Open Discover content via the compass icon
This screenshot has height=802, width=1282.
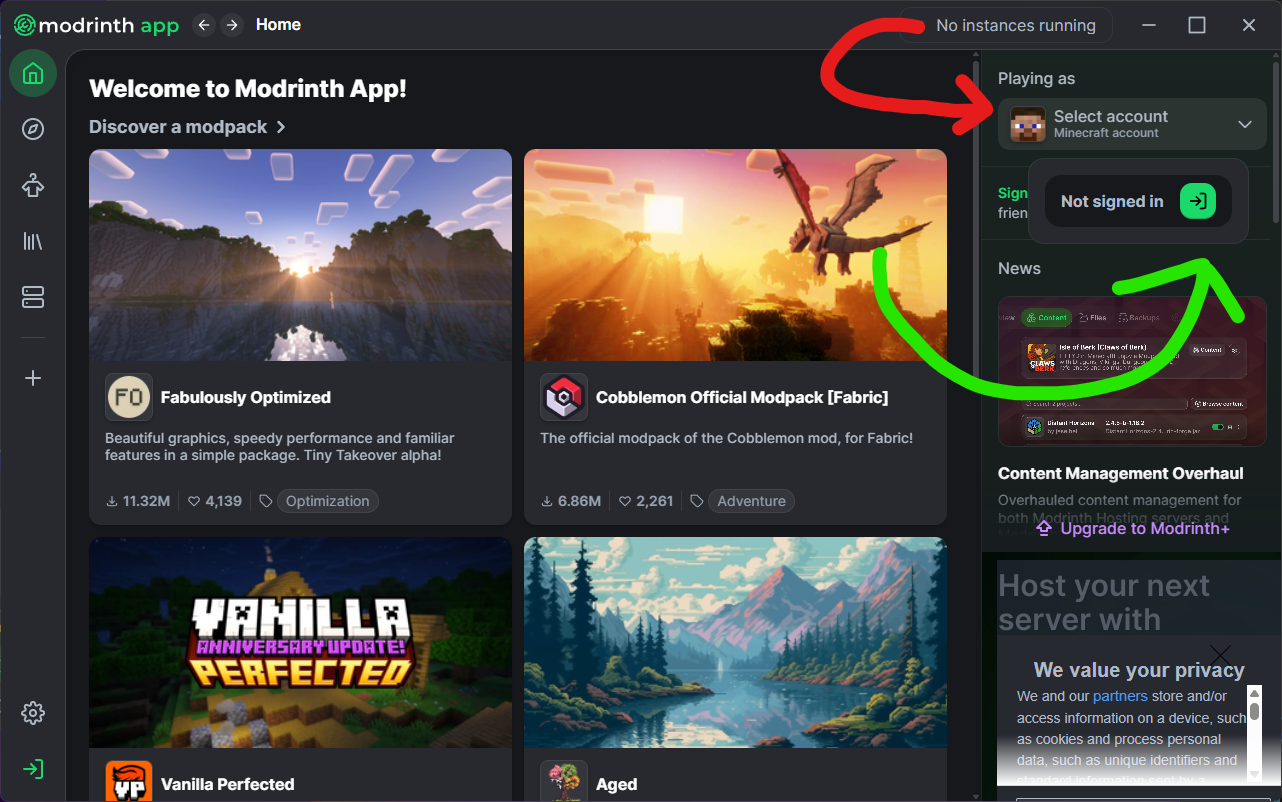coord(33,129)
